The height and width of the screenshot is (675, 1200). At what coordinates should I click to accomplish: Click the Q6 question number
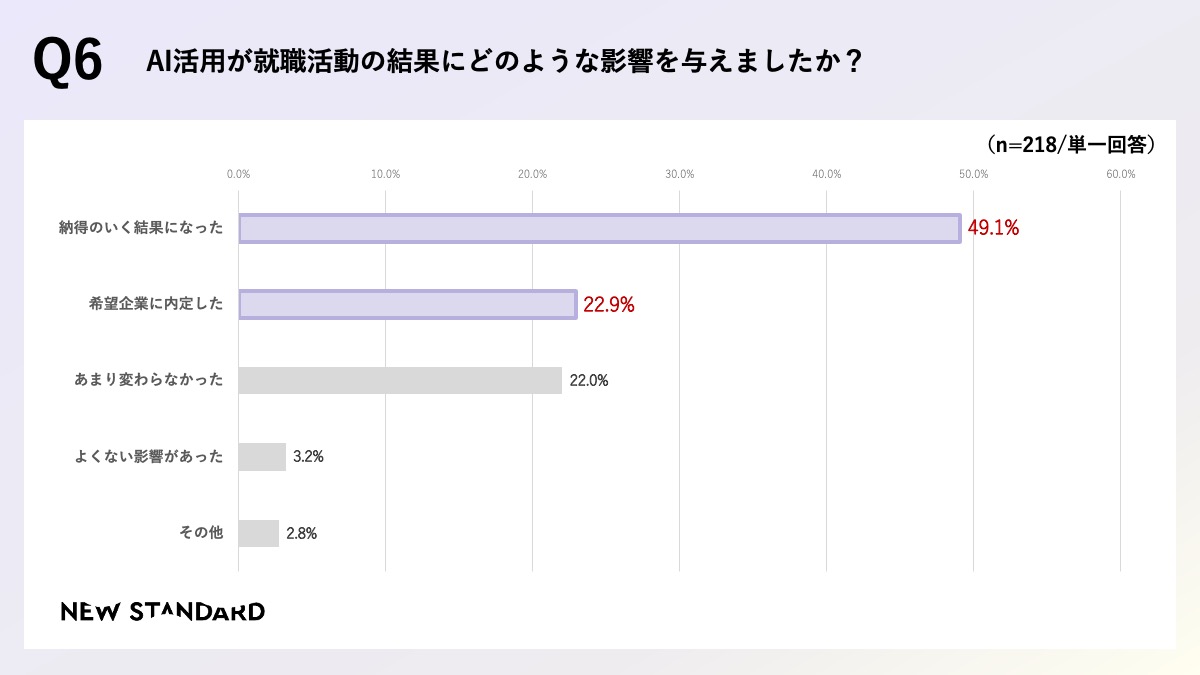[x=68, y=62]
